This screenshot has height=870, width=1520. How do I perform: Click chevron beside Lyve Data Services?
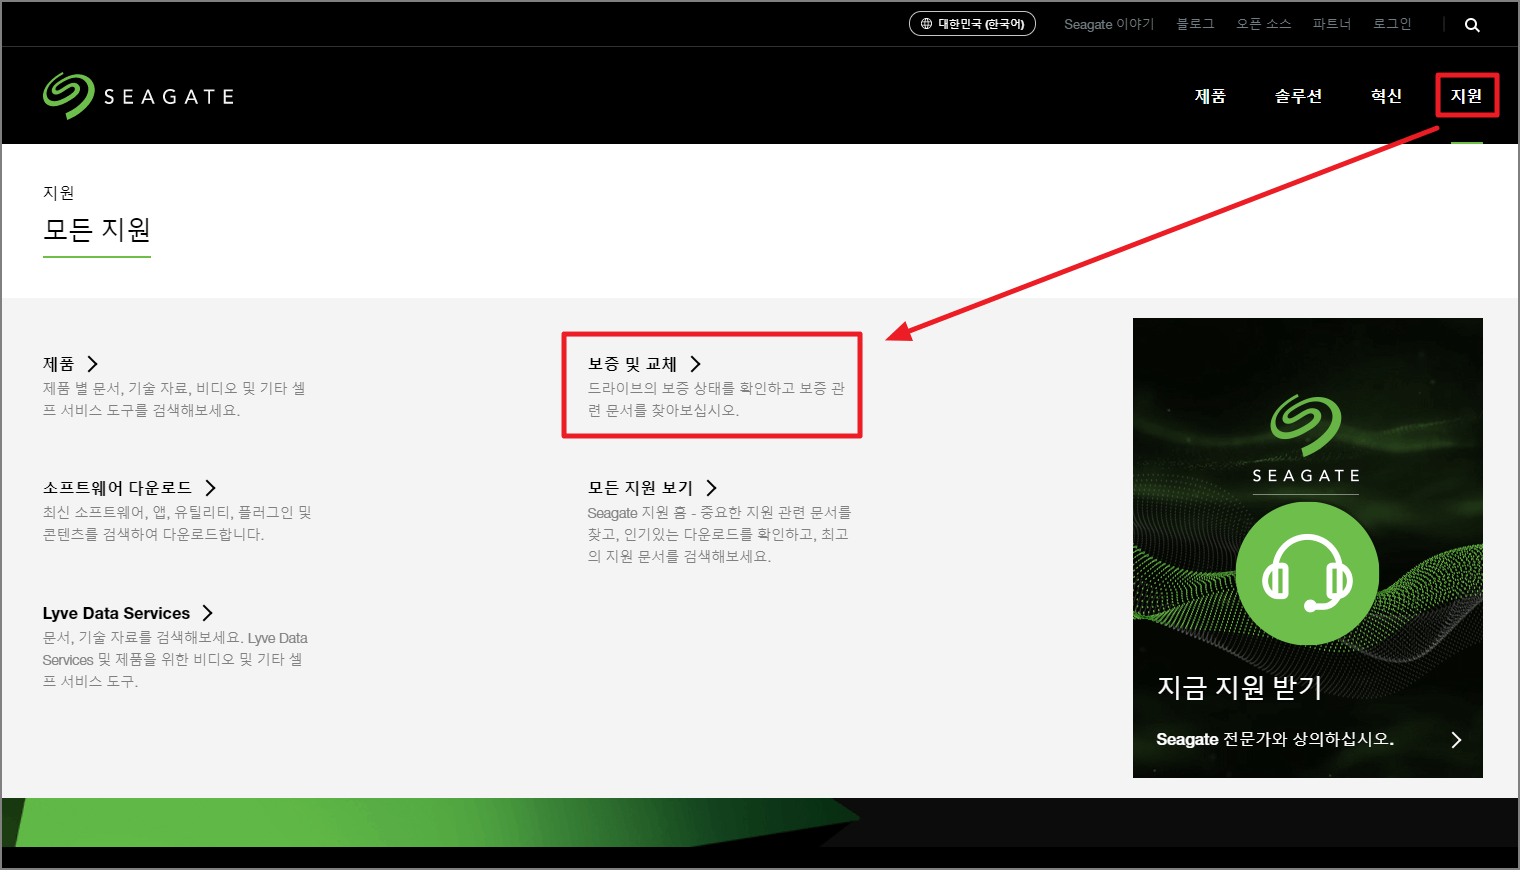click(x=208, y=613)
